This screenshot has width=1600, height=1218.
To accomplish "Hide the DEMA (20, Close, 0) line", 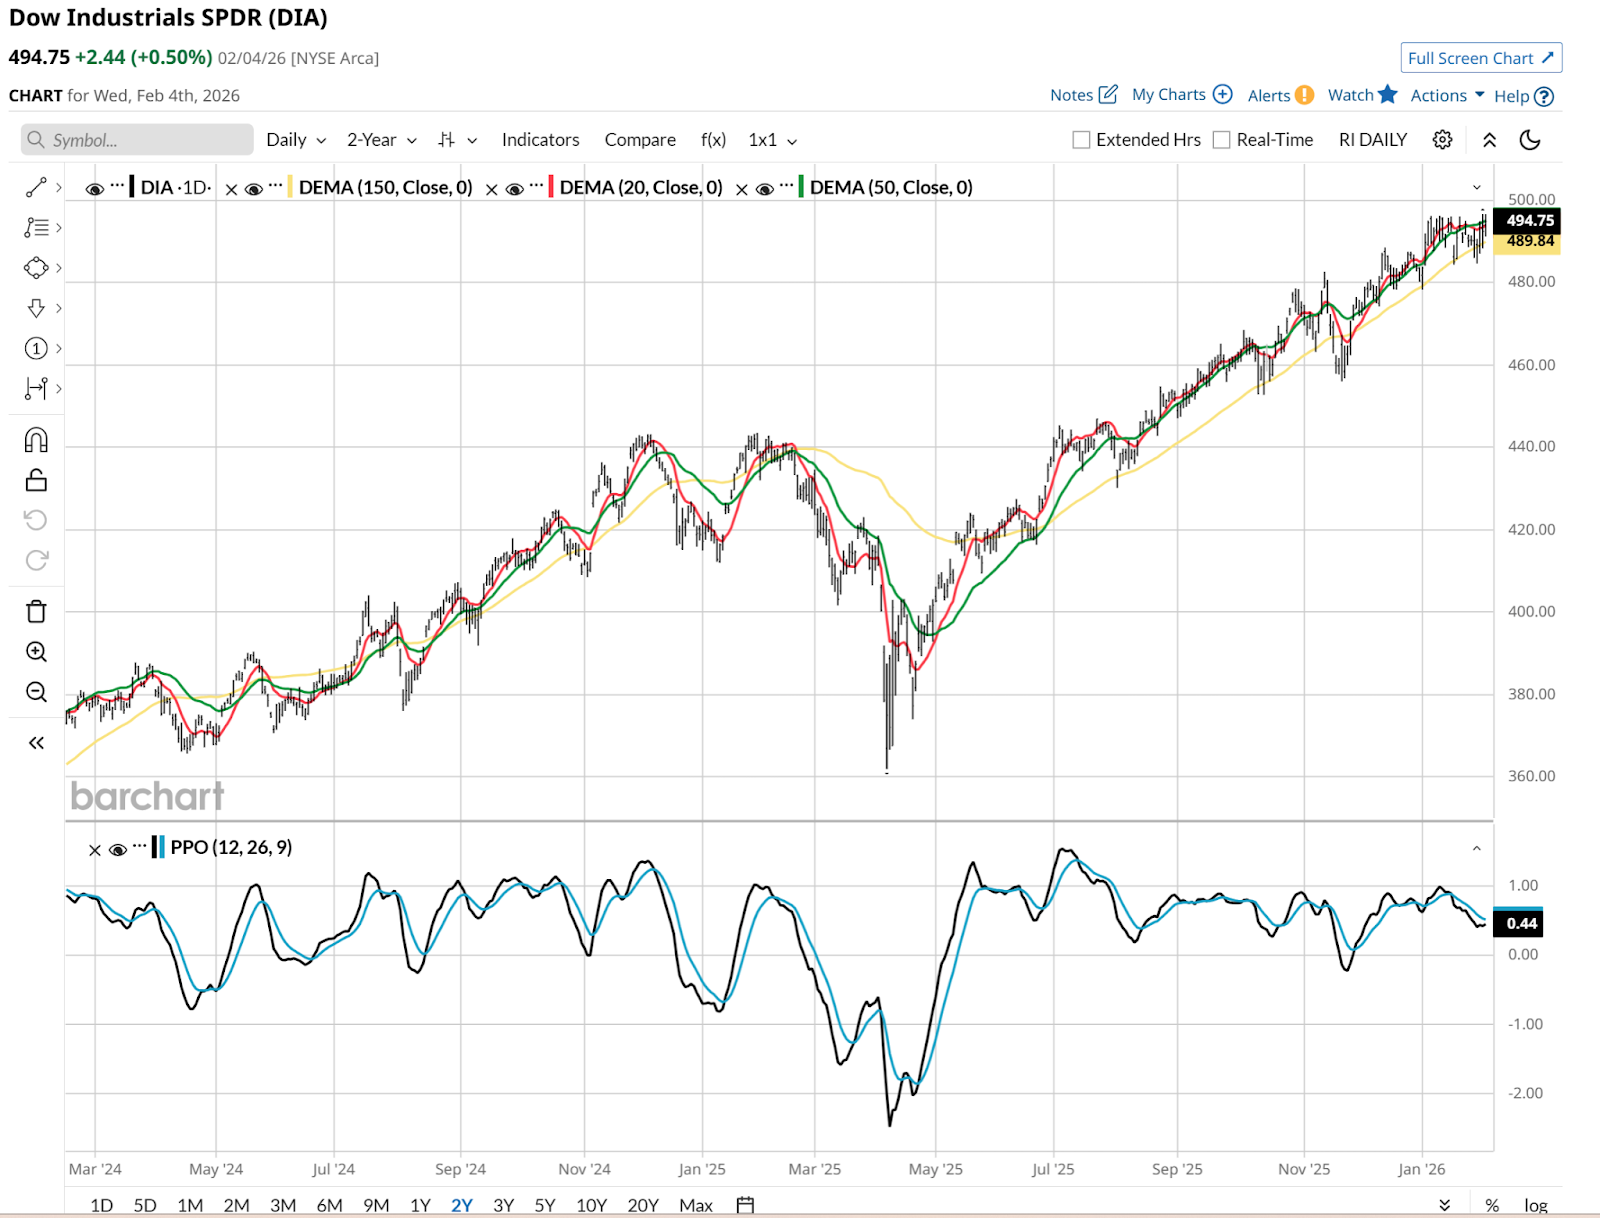I will 514,189.
